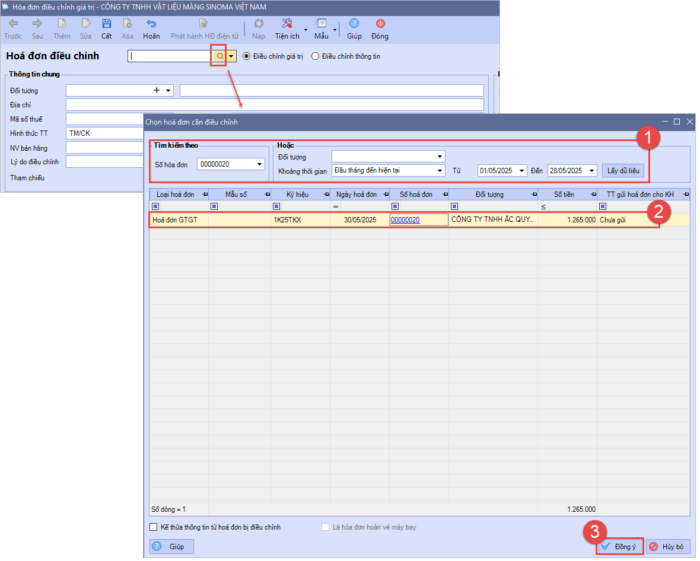
Task: Open the Khoảng thời gian dropdown
Action: 440,170
